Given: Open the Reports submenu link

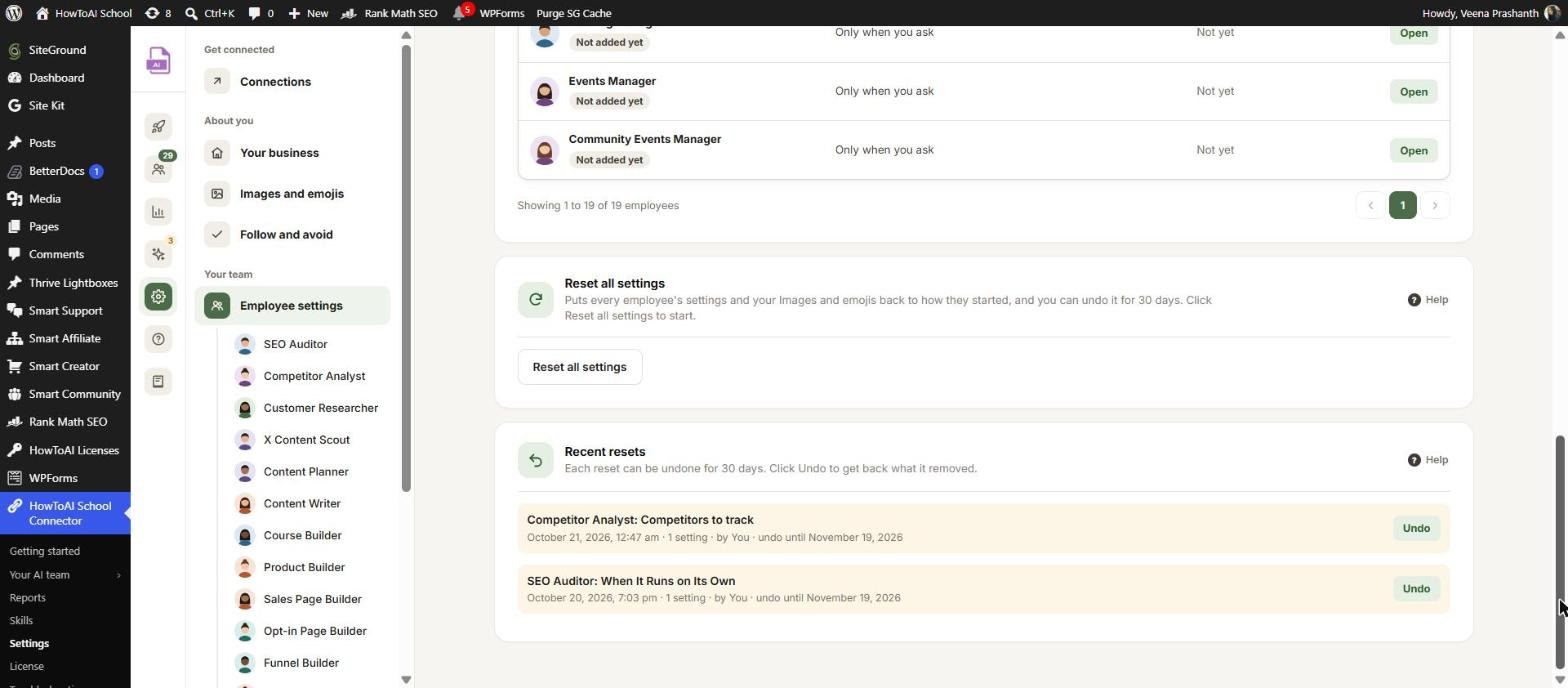Looking at the screenshot, I should [x=28, y=598].
